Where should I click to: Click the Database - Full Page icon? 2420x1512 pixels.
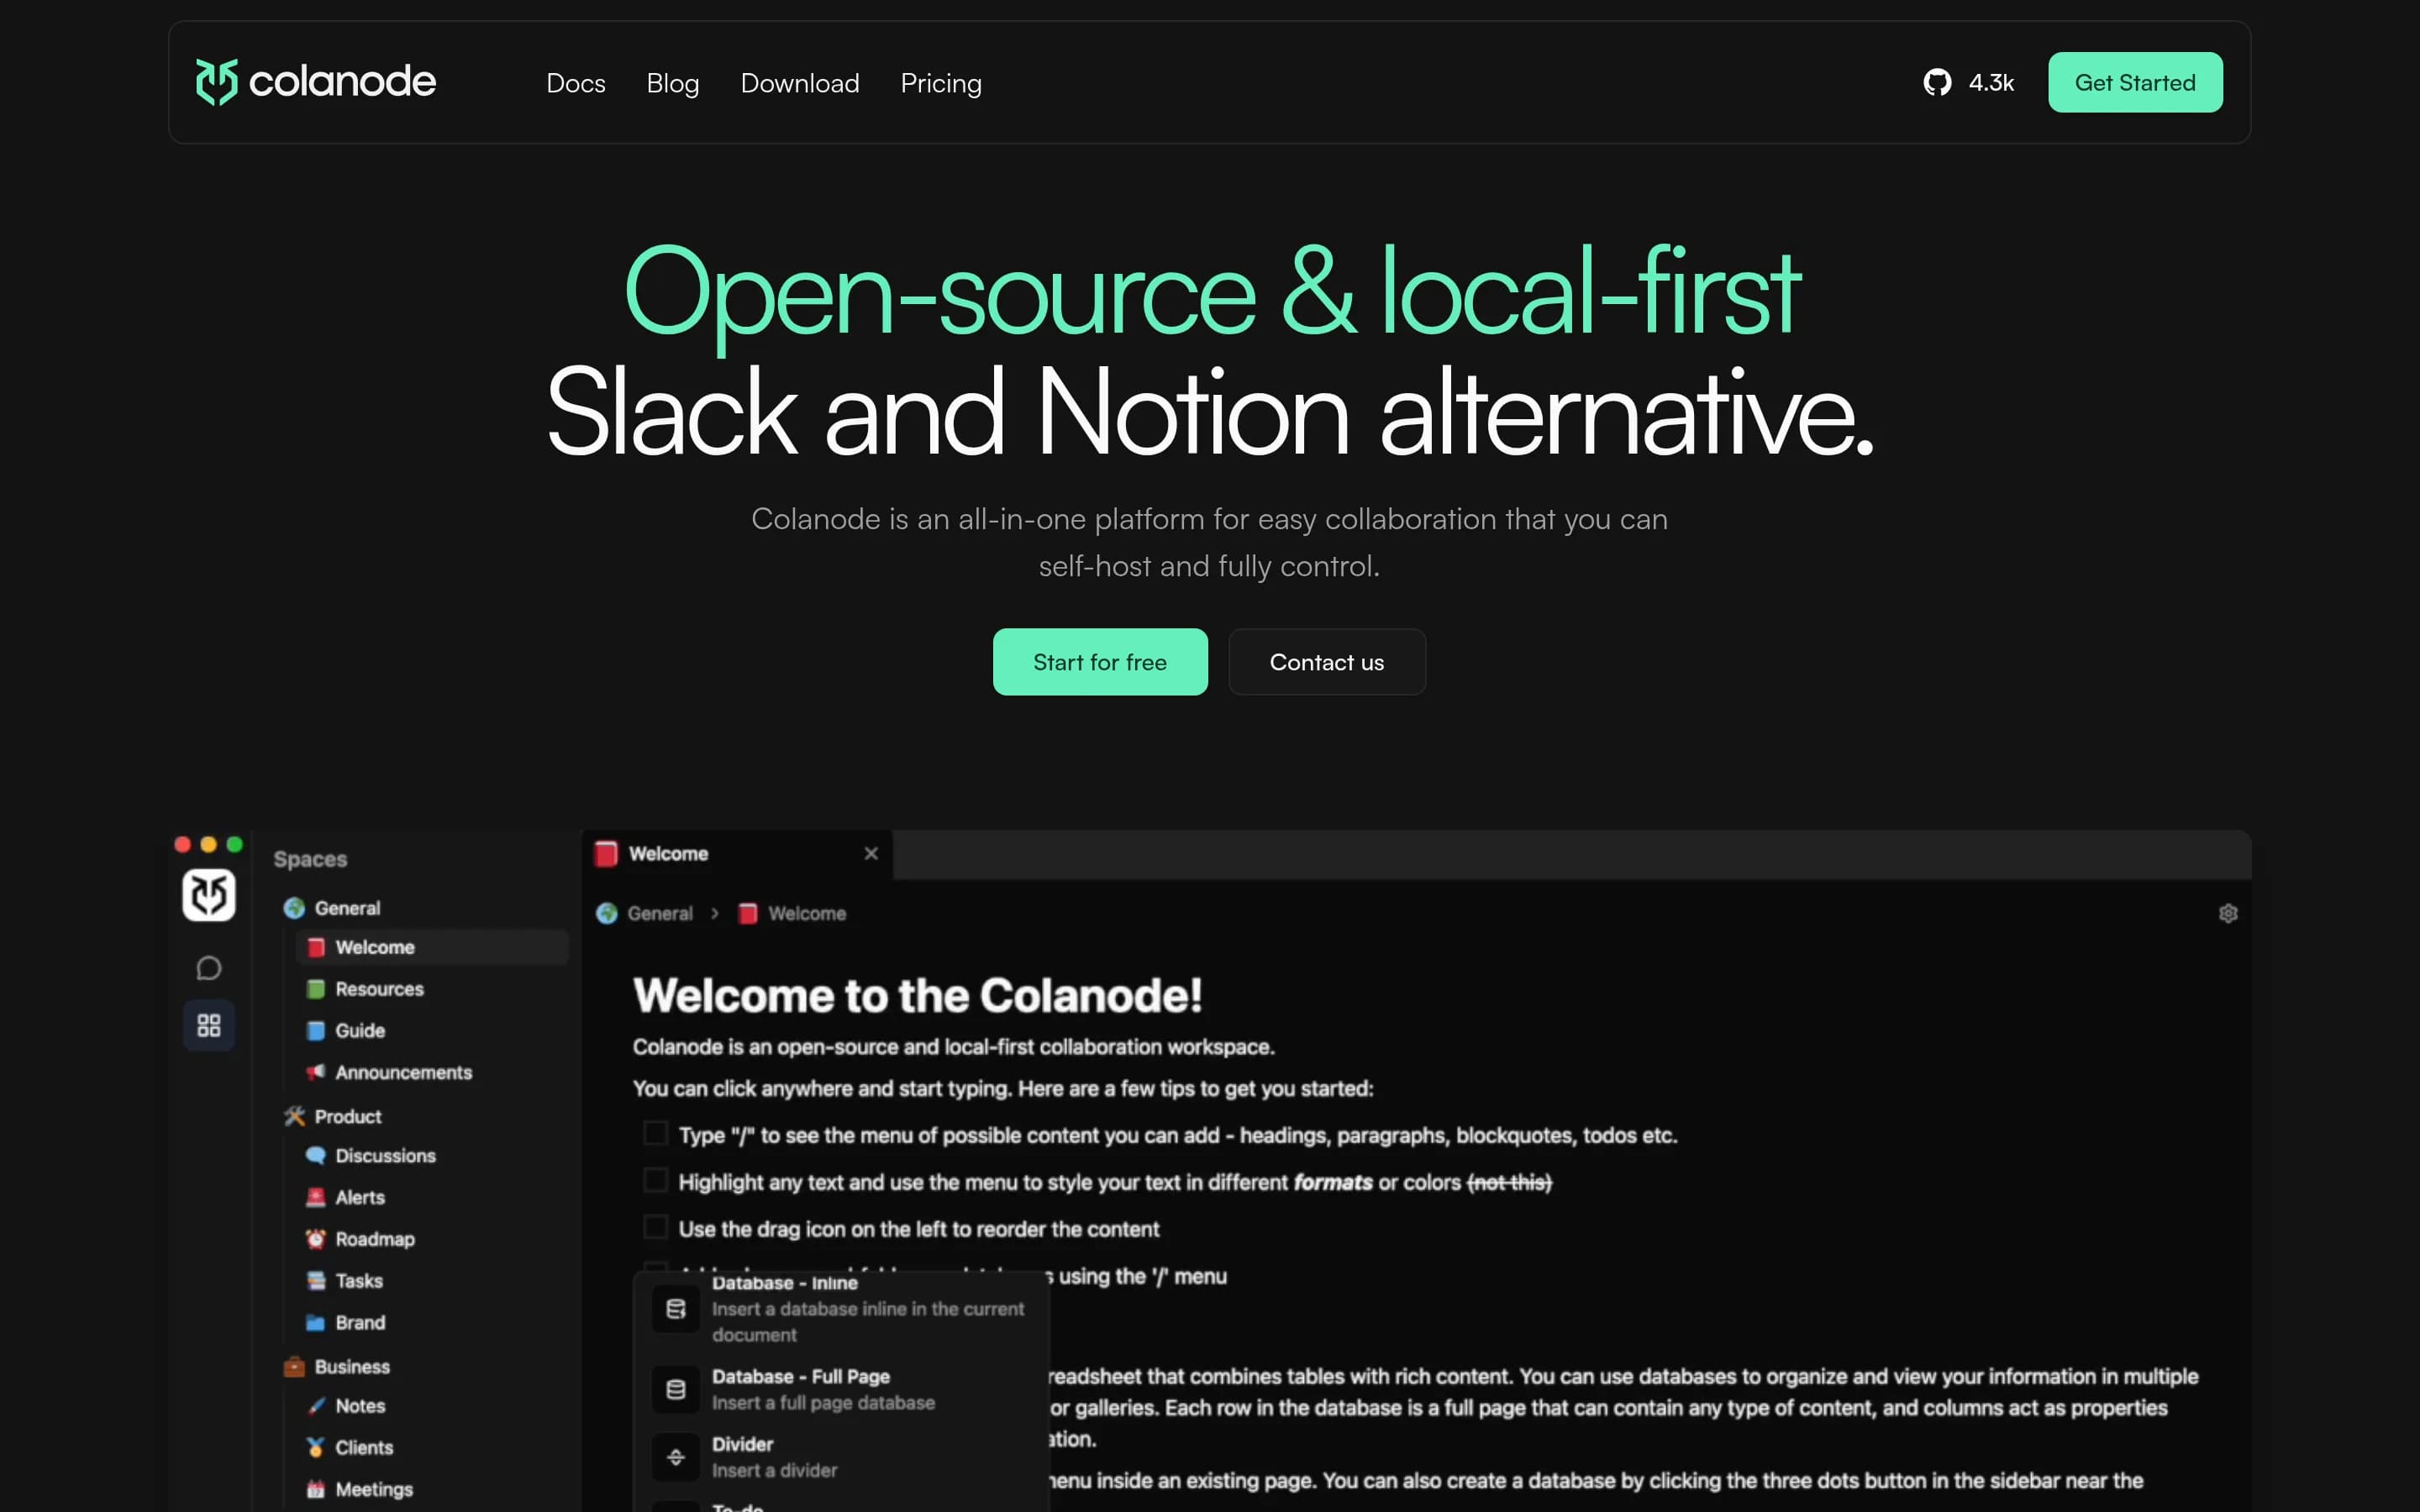point(676,1389)
